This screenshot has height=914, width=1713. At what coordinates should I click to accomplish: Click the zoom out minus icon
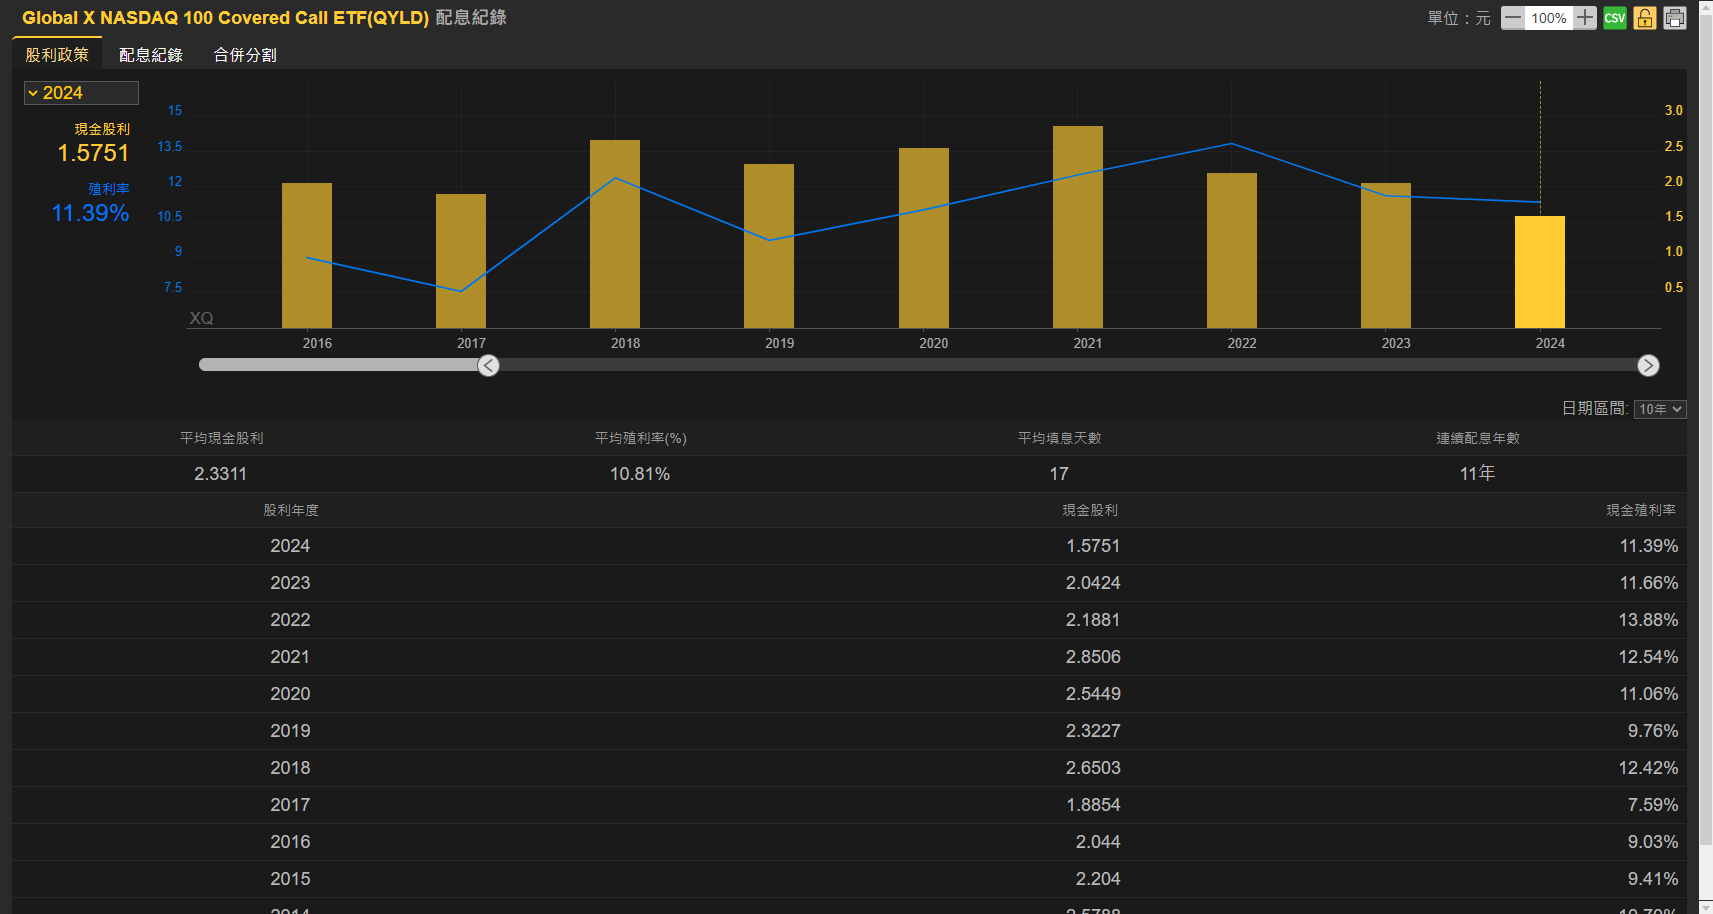pos(1512,18)
